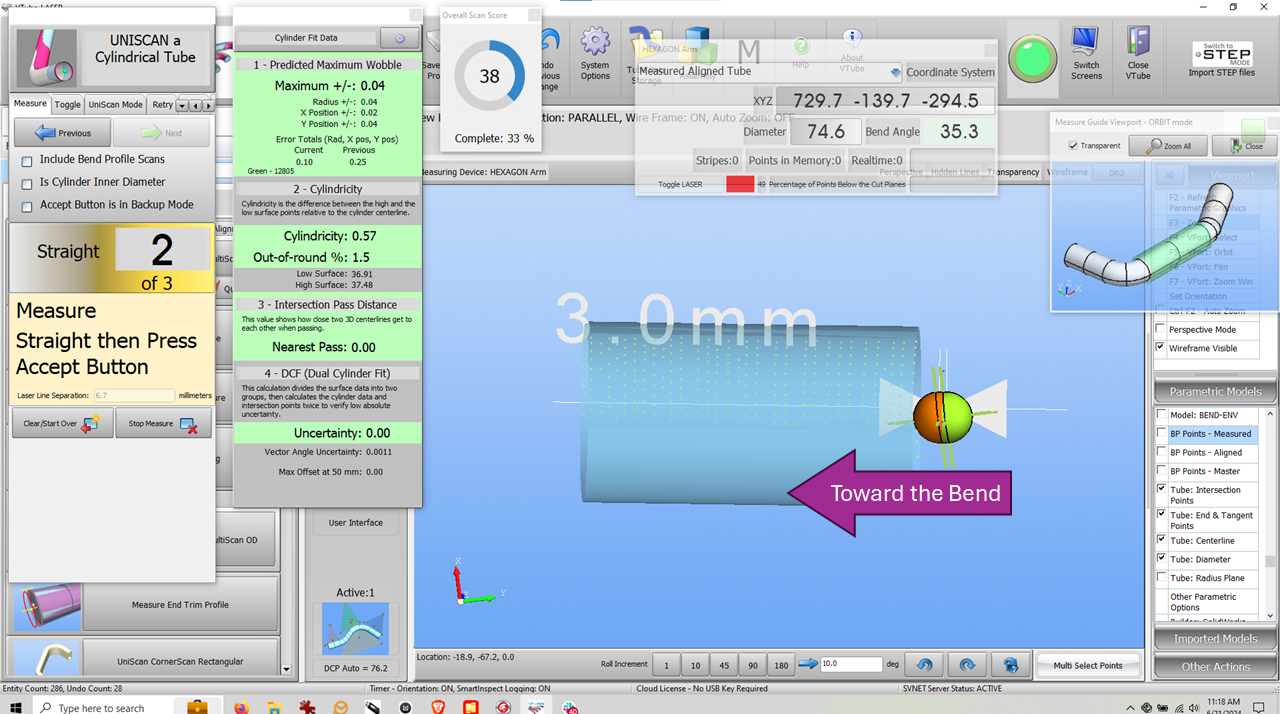This screenshot has height=714, width=1280.
Task: Close the Measure Guide Viewport with the Close button
Action: pyautogui.click(x=1245, y=146)
